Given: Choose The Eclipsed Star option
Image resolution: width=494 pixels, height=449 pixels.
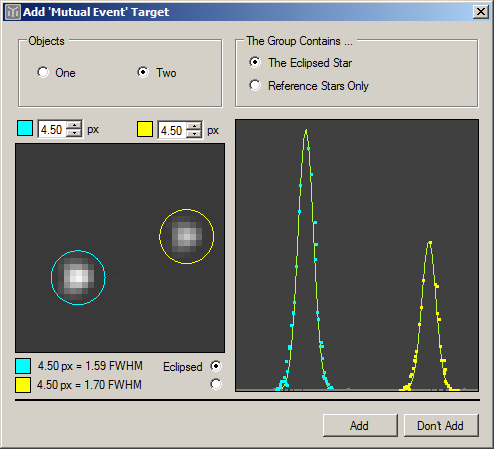Looking at the screenshot, I should click(255, 62).
